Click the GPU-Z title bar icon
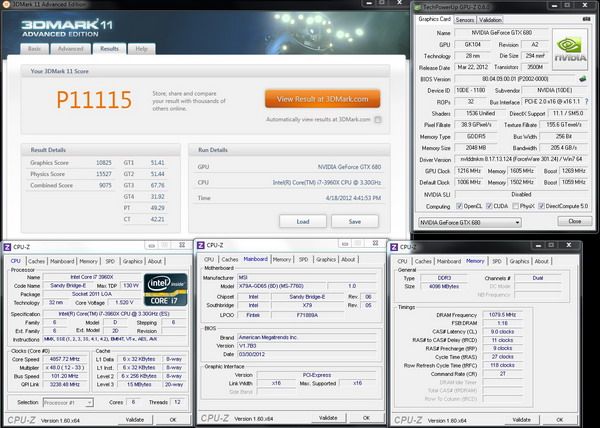600x428 pixels. pyautogui.click(x=417, y=7)
